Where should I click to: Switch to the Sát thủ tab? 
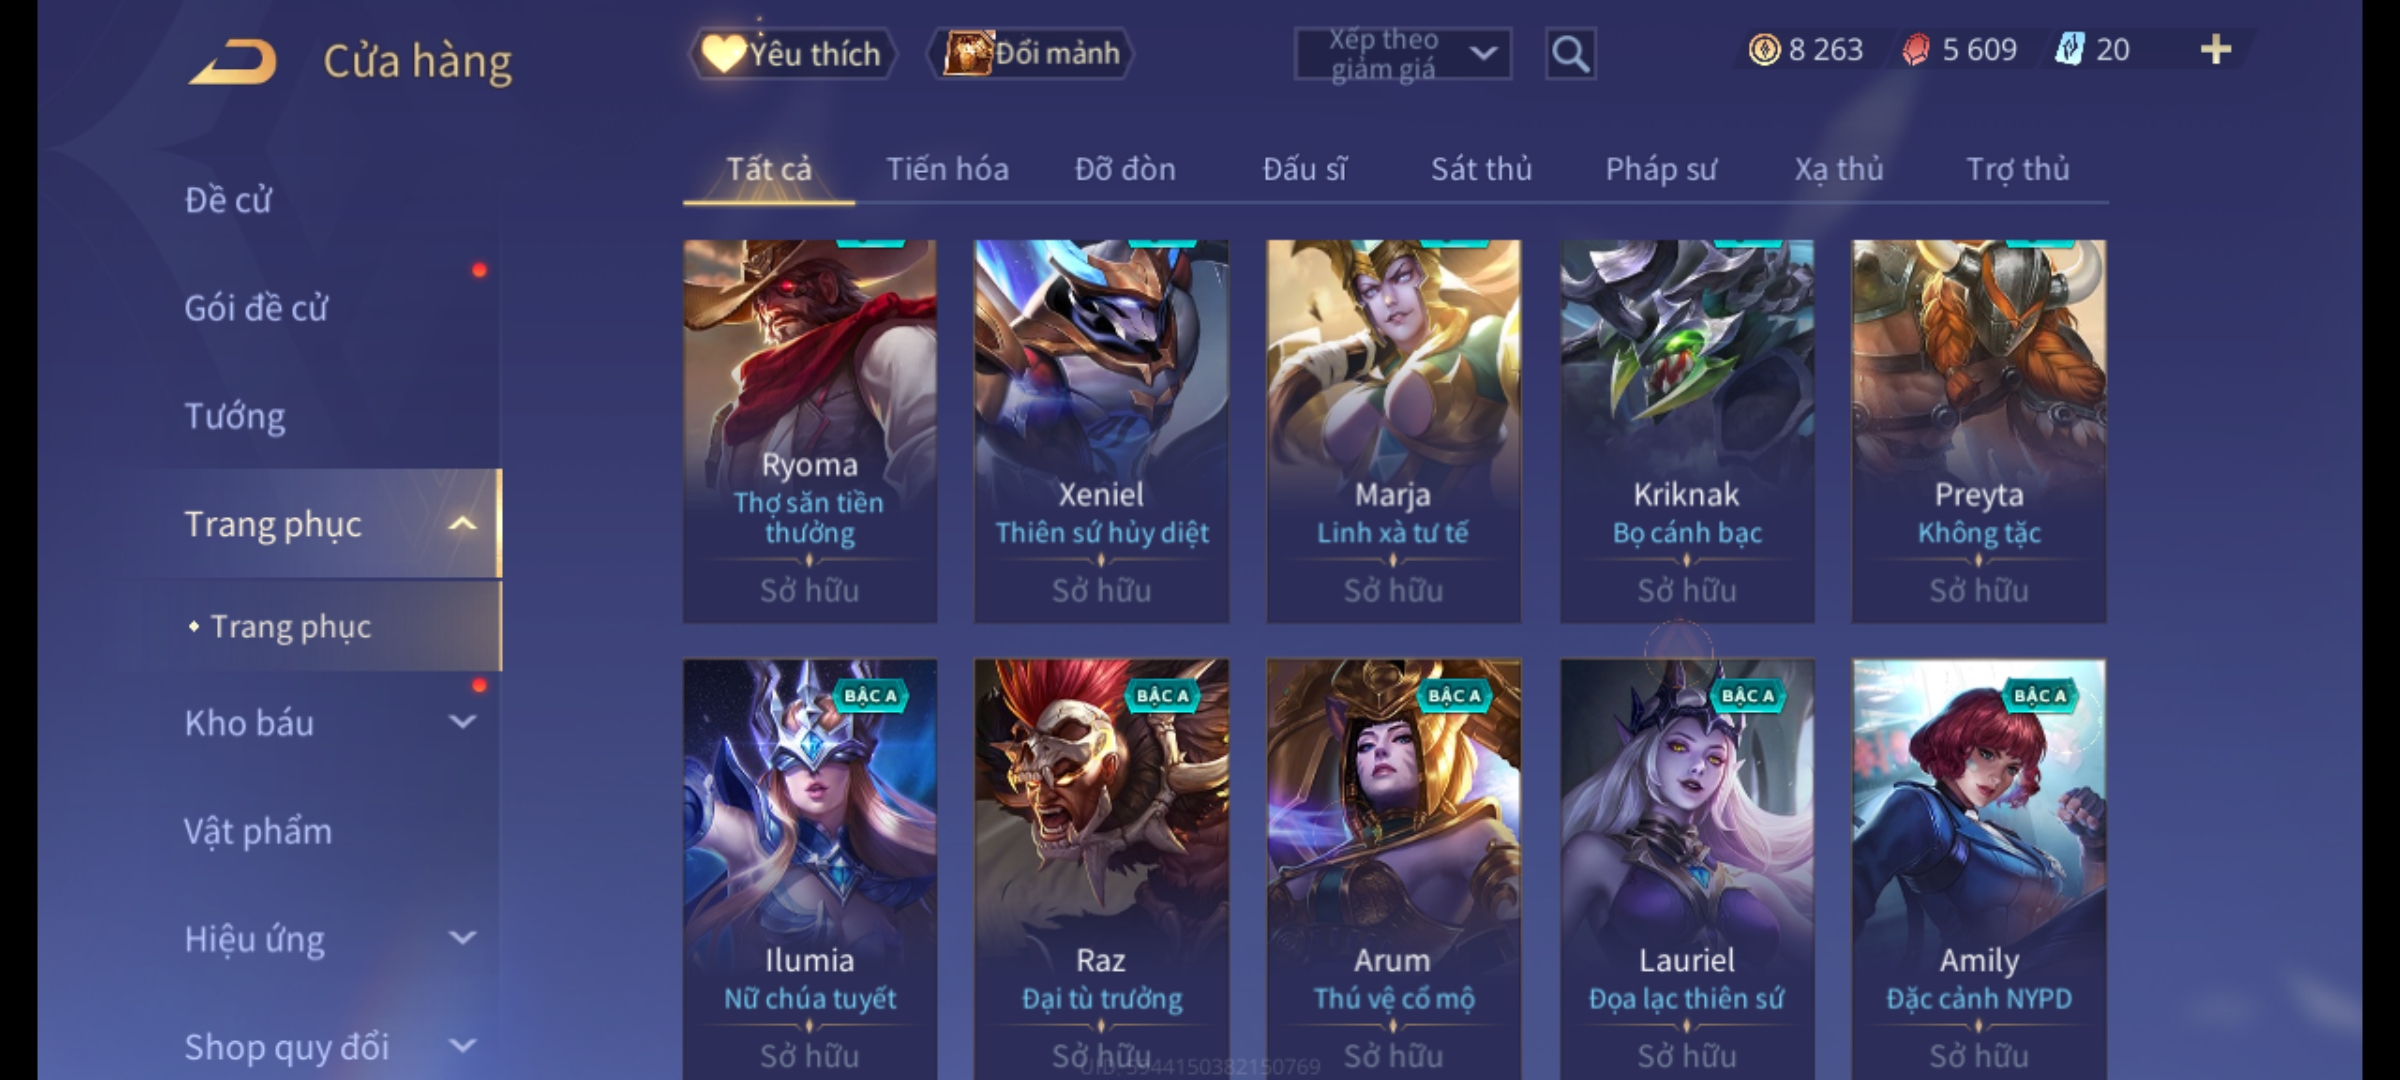[x=1481, y=169]
